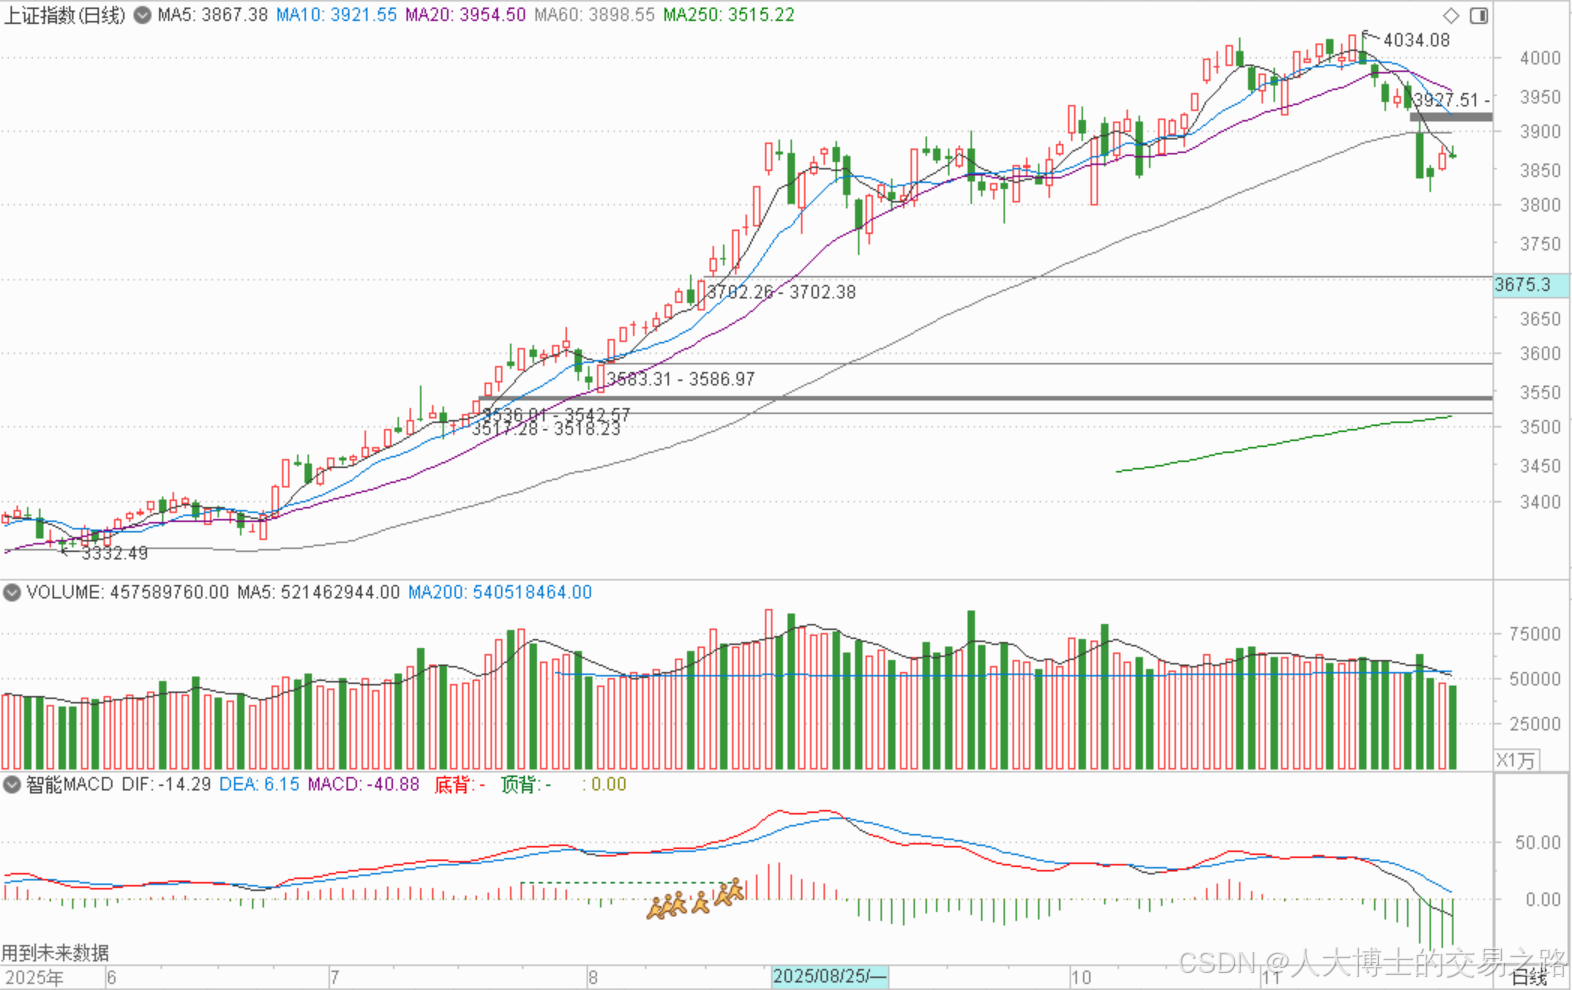1572x990 pixels.
Task: Click the 3400 price axis label
Action: coord(1540,502)
